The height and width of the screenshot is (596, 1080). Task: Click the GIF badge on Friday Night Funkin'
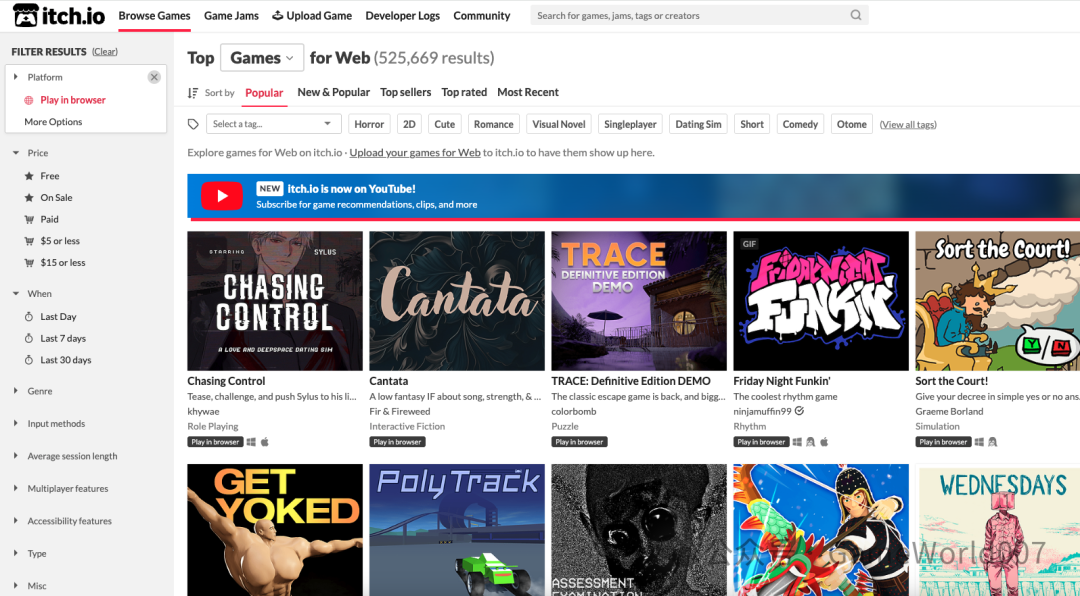(x=749, y=243)
